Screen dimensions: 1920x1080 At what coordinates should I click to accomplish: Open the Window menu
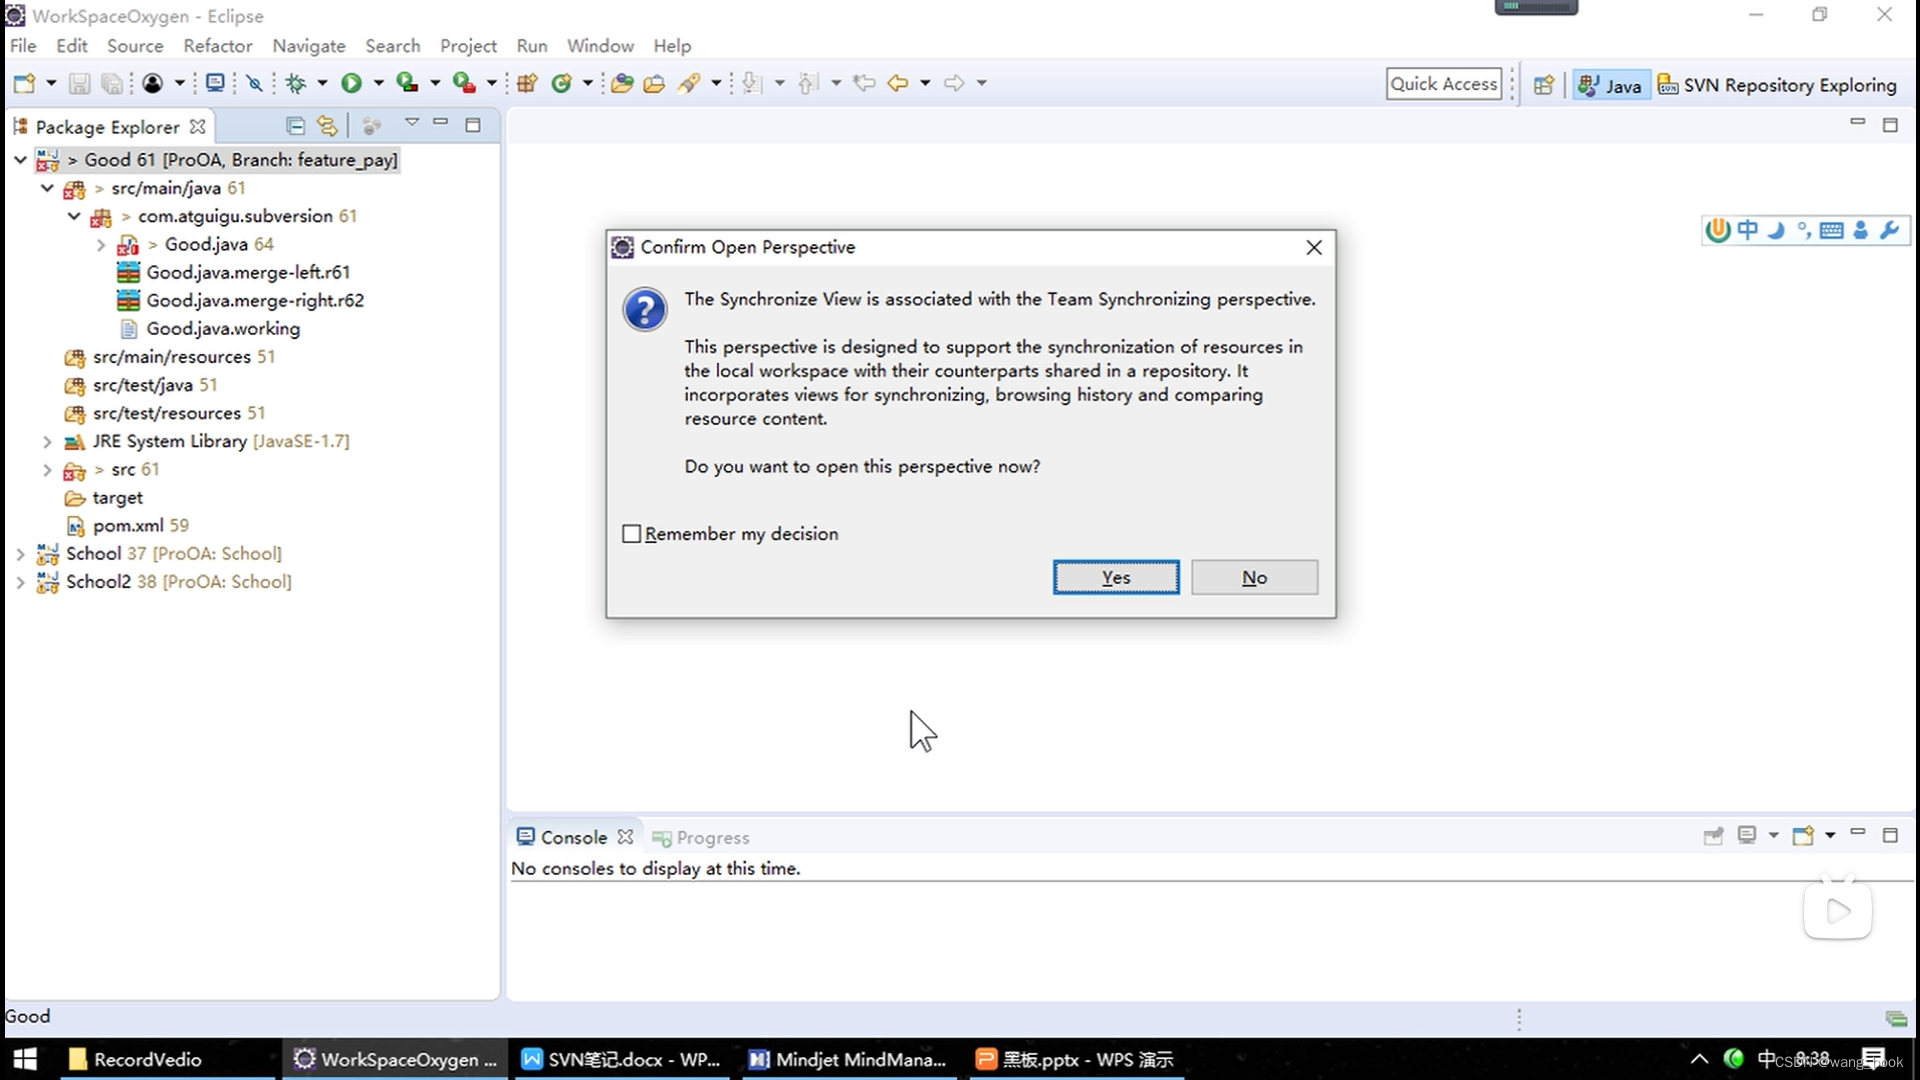click(x=600, y=46)
